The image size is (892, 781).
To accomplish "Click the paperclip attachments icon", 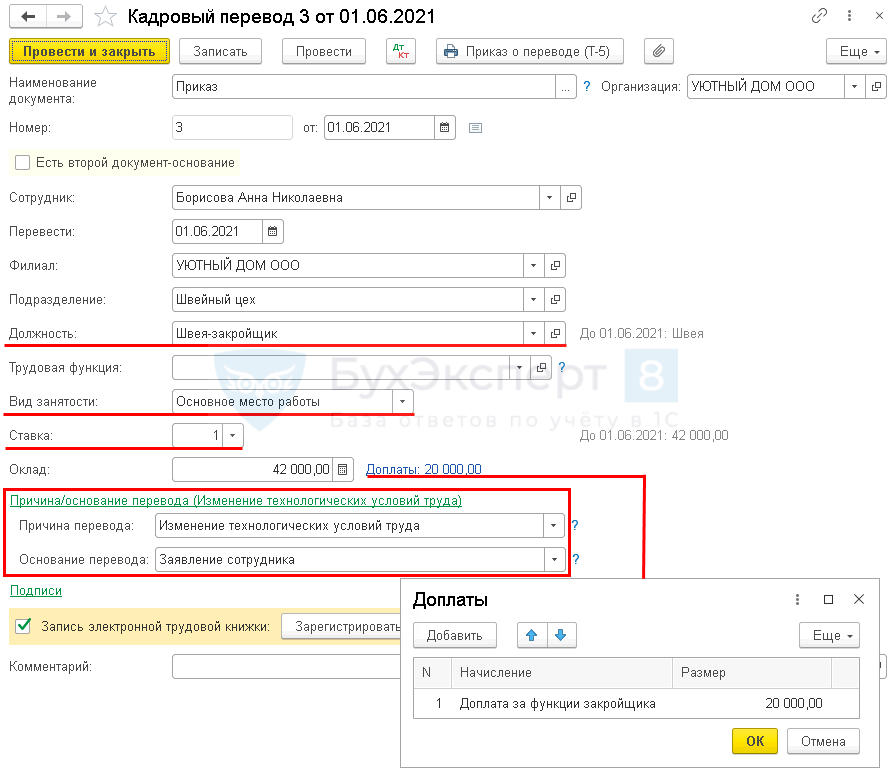I will (659, 51).
